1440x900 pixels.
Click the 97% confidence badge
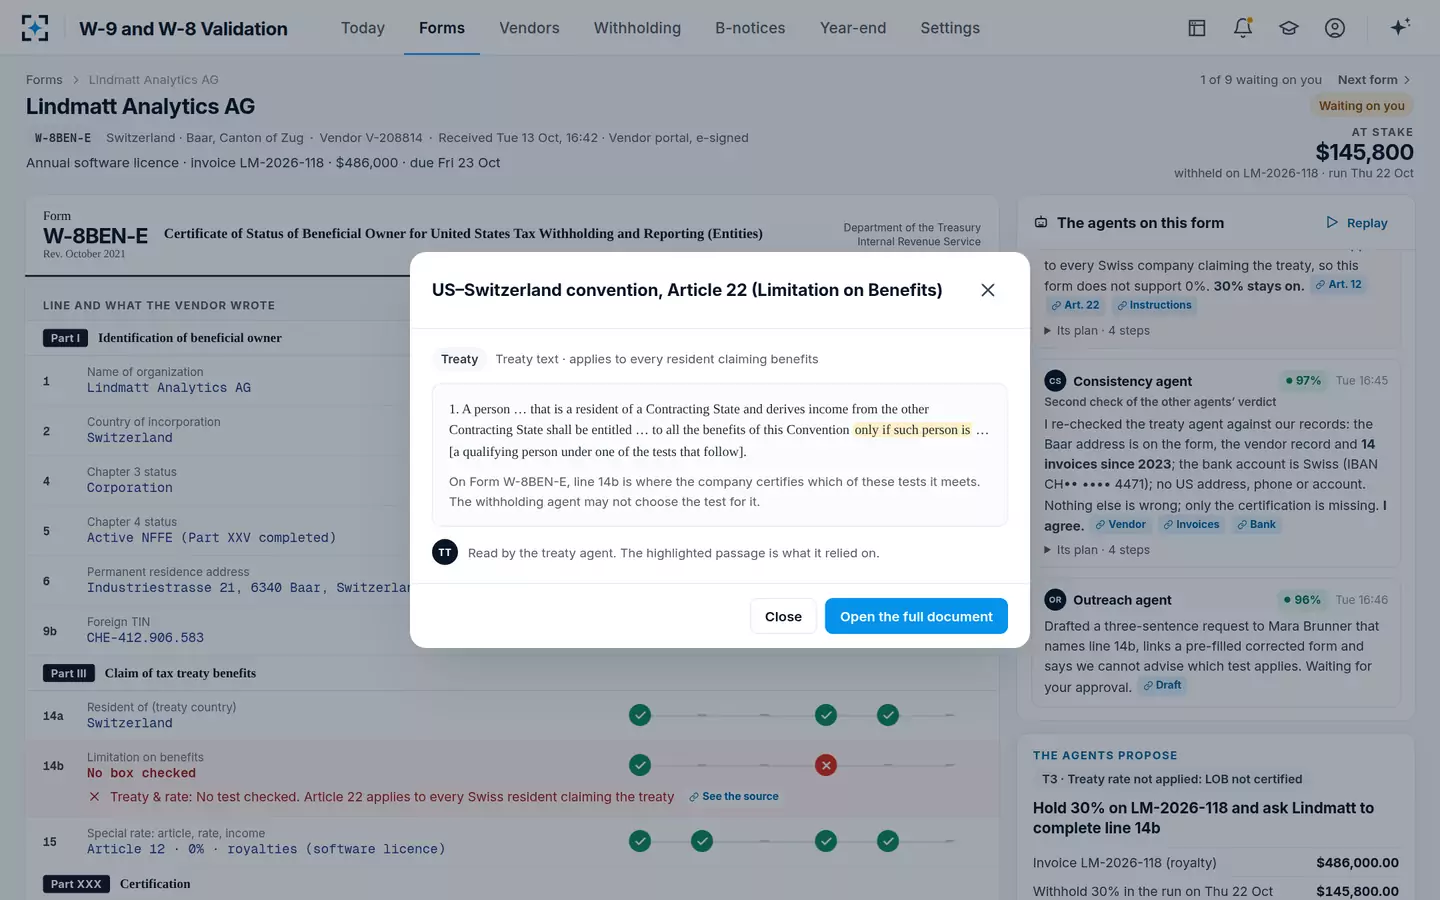pyautogui.click(x=1303, y=381)
